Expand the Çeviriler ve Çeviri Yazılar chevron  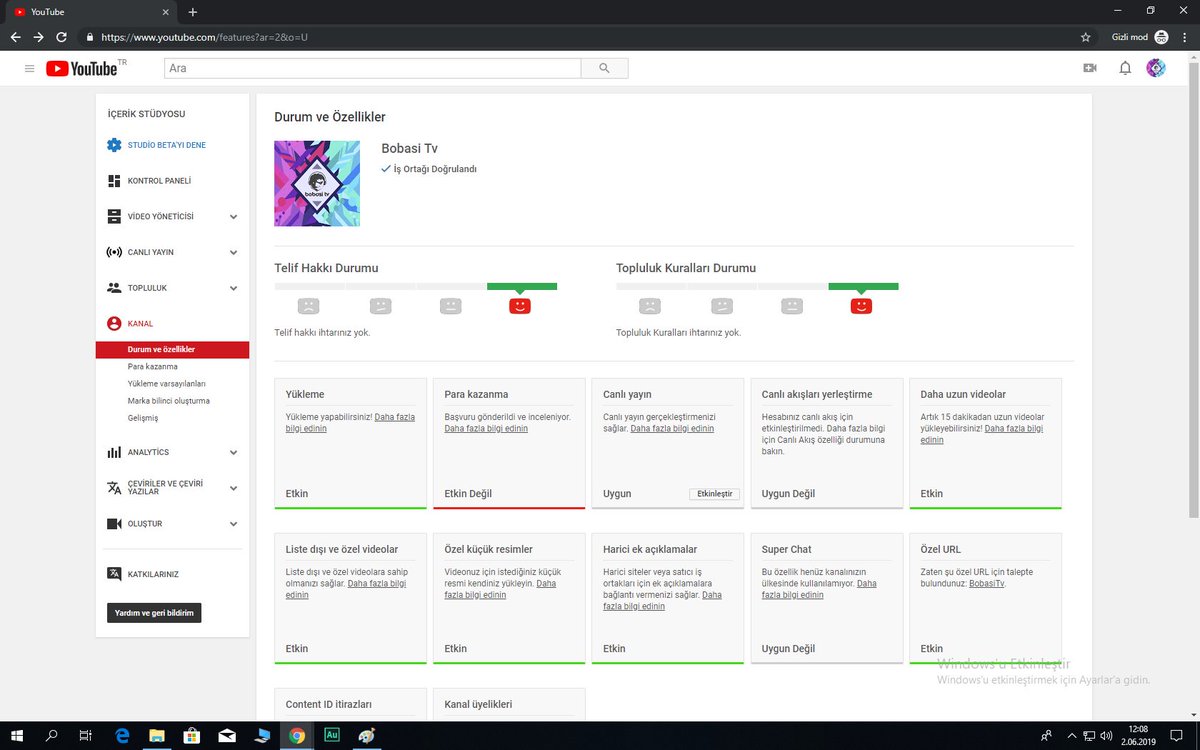[233, 488]
